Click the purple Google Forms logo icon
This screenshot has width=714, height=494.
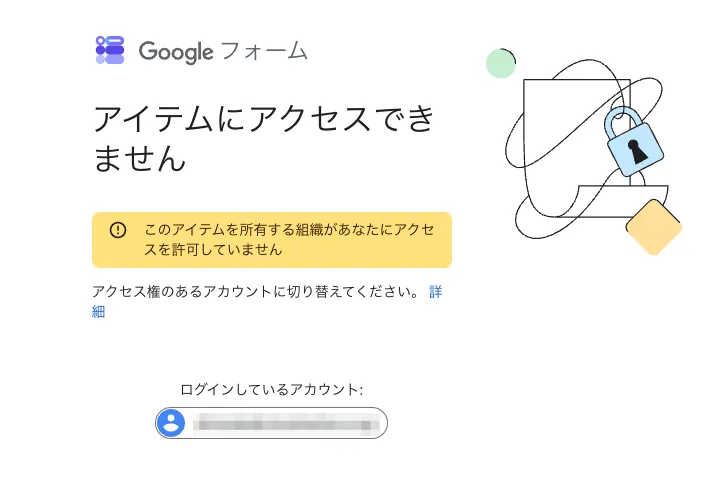point(110,50)
